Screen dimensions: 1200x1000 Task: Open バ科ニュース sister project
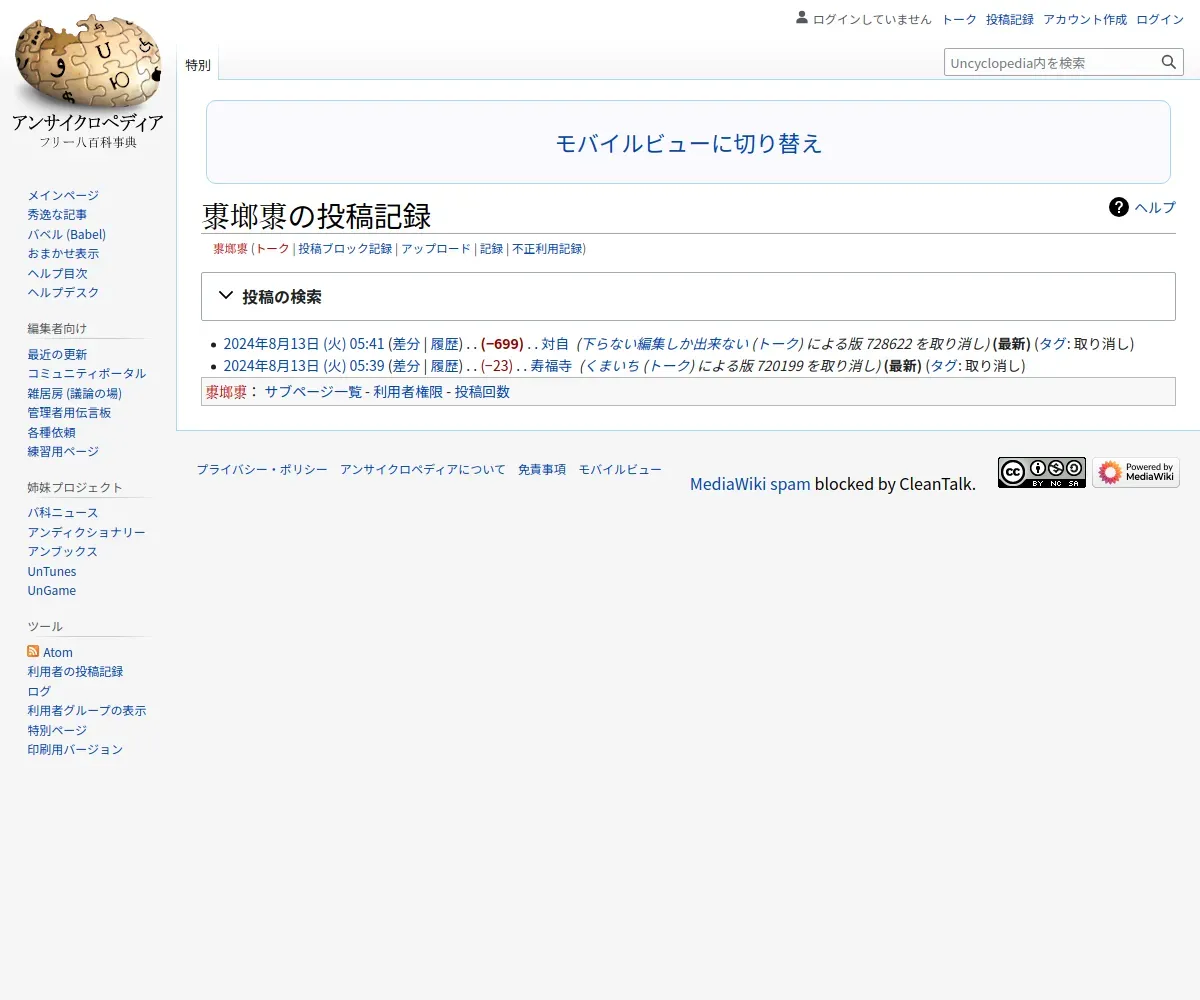[x=63, y=512]
